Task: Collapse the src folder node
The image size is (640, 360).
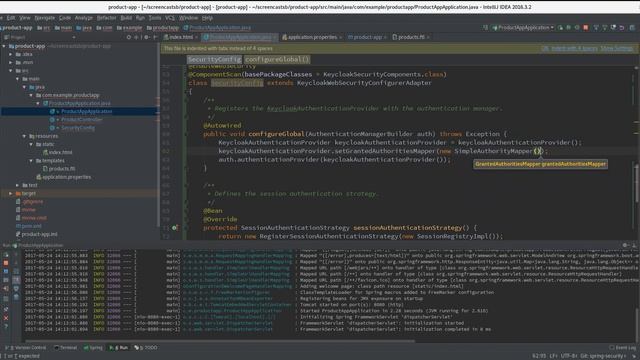Action: (11, 71)
